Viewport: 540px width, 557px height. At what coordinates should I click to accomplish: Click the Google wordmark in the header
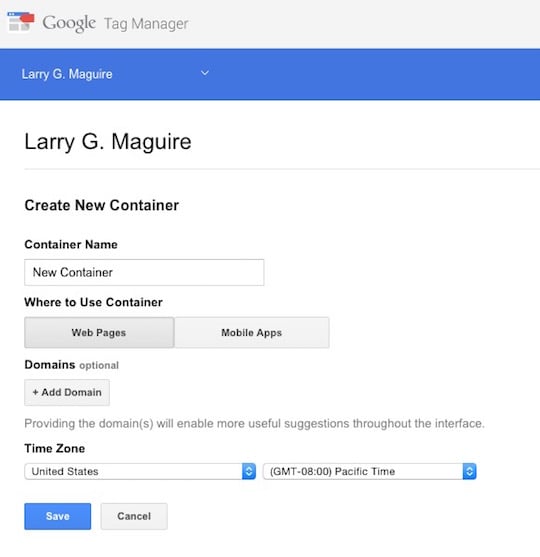pos(69,23)
